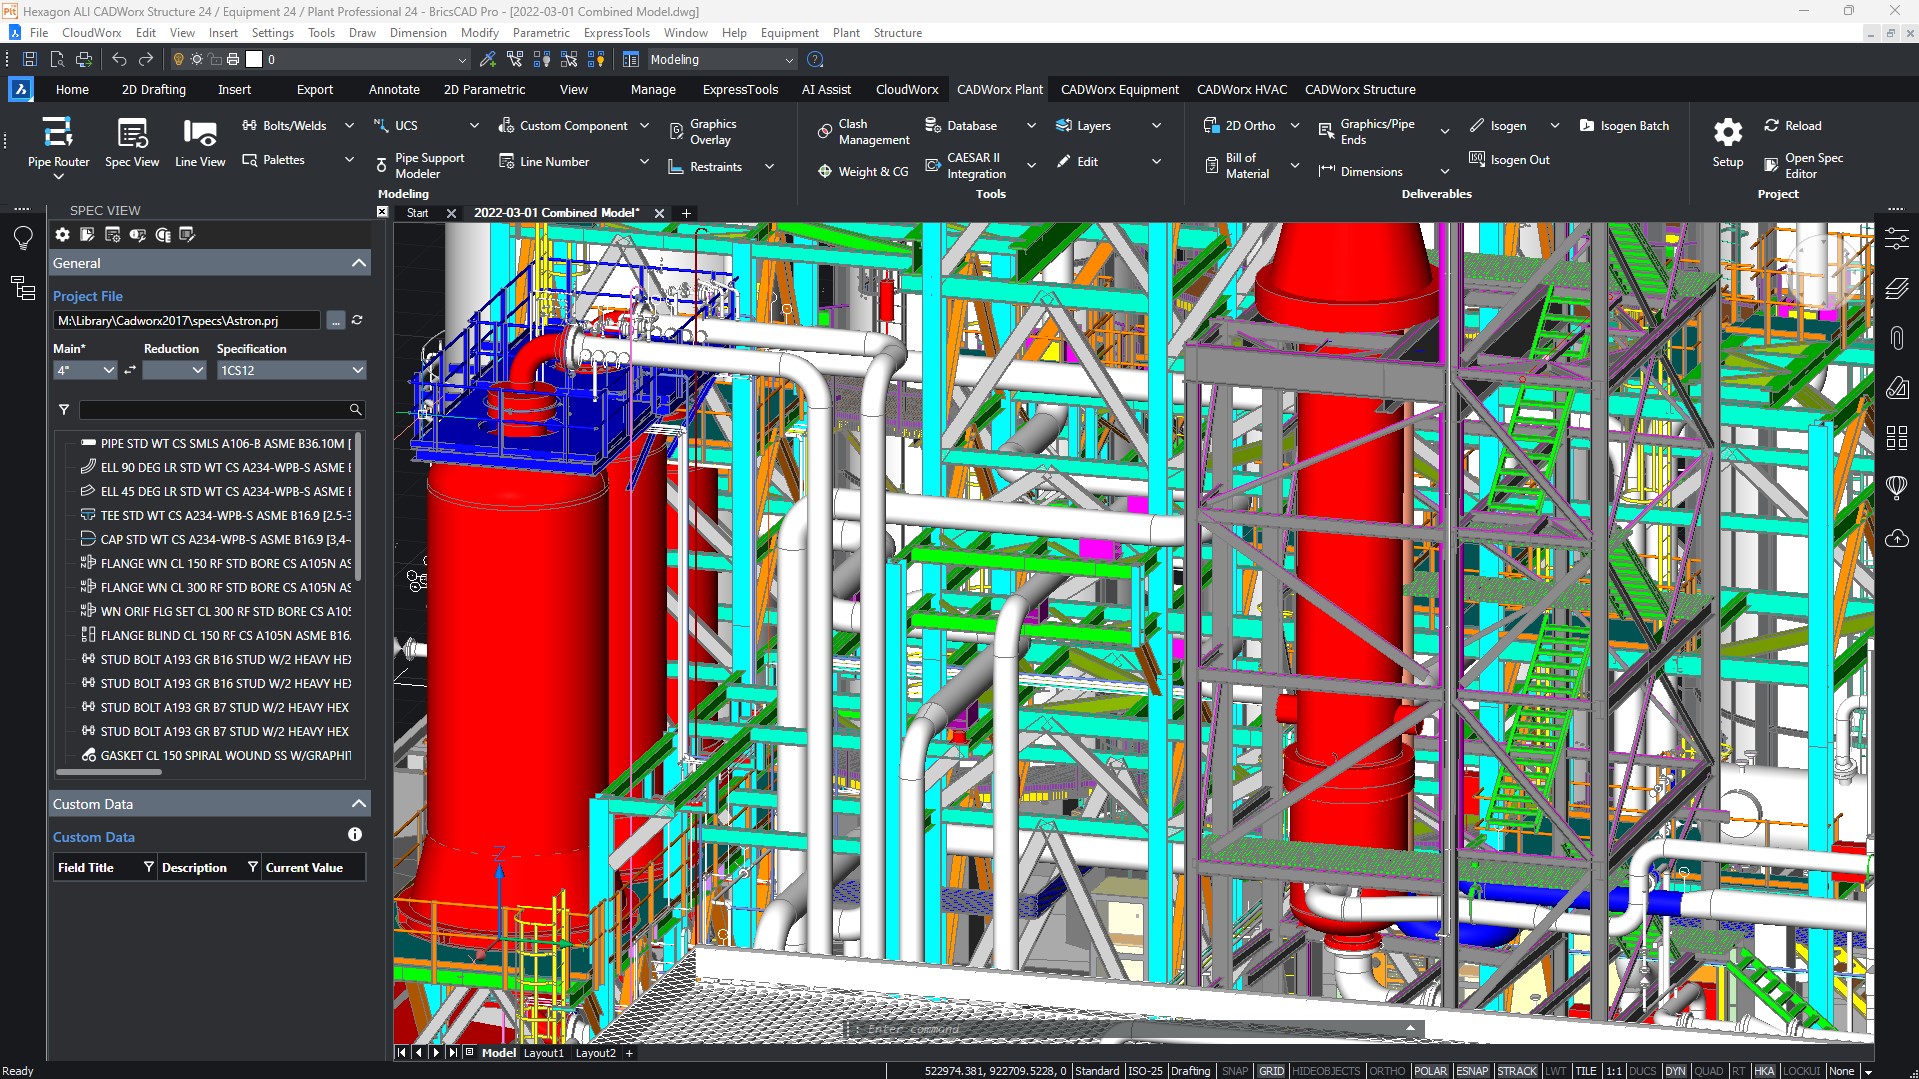
Task: Create a Bill of Material
Action: coord(1237,164)
